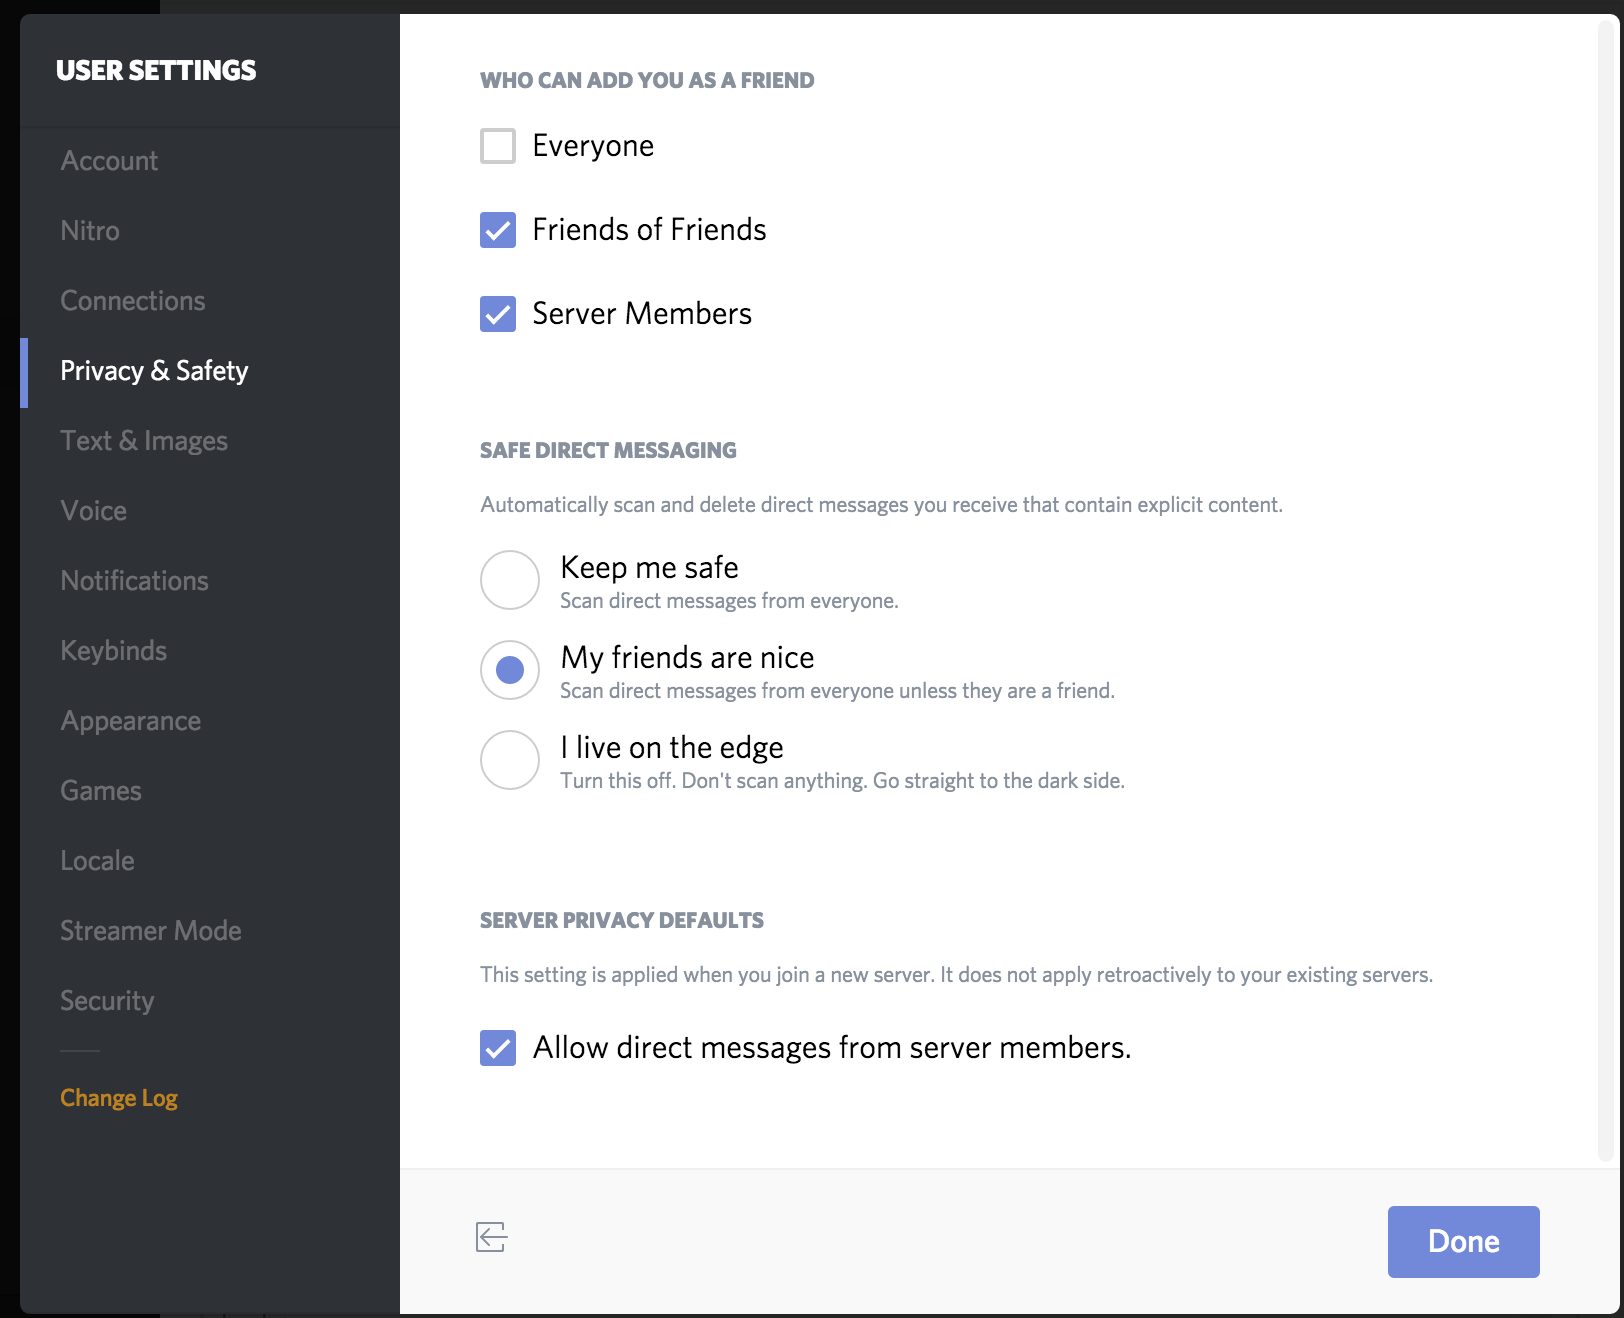Switch to Appearance settings

pos(131,721)
